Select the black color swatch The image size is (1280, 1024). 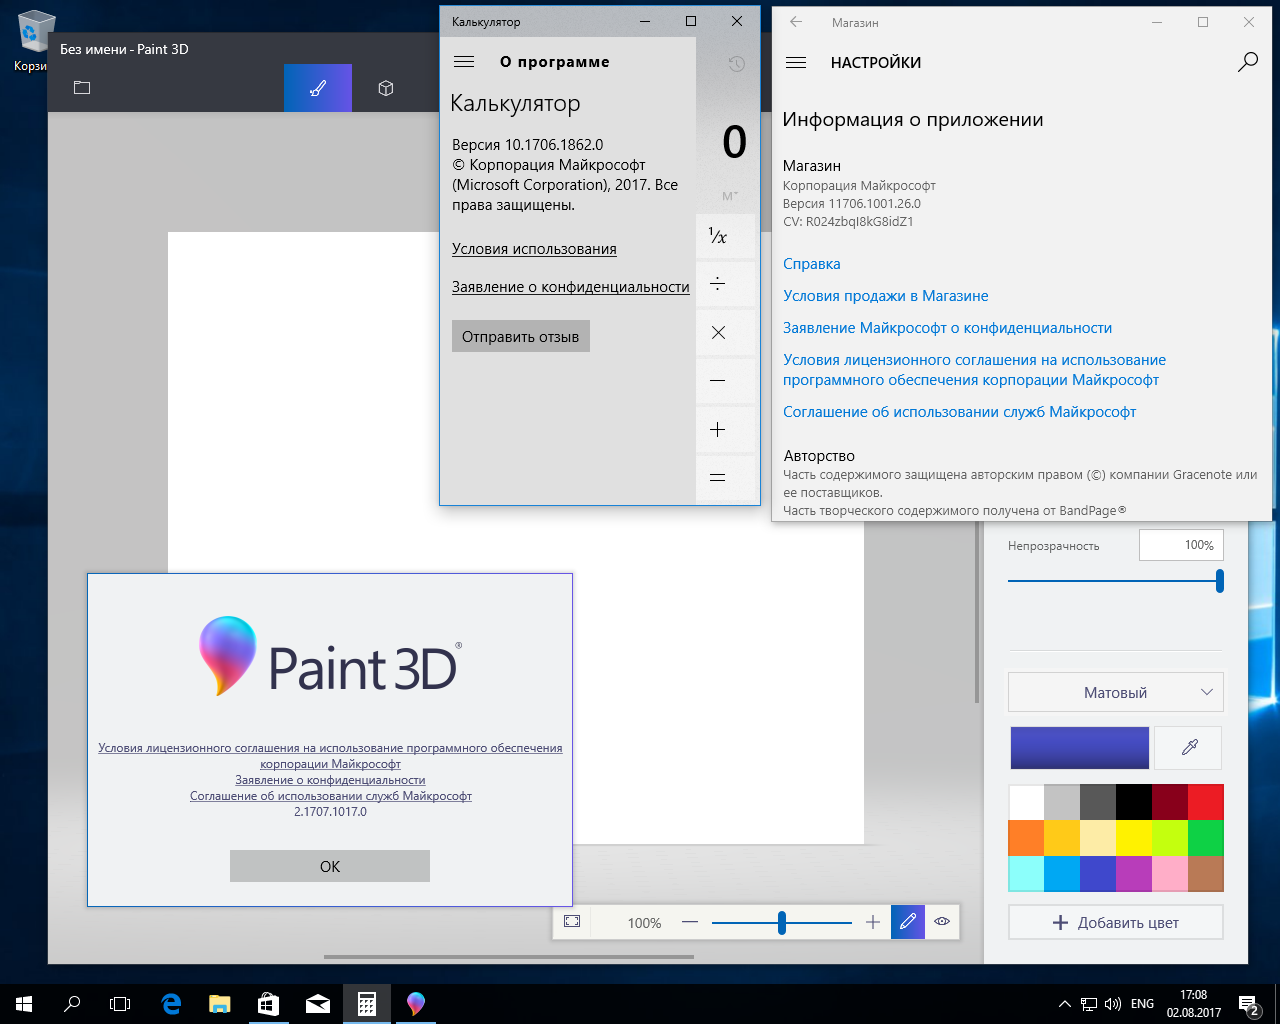pos(1134,802)
